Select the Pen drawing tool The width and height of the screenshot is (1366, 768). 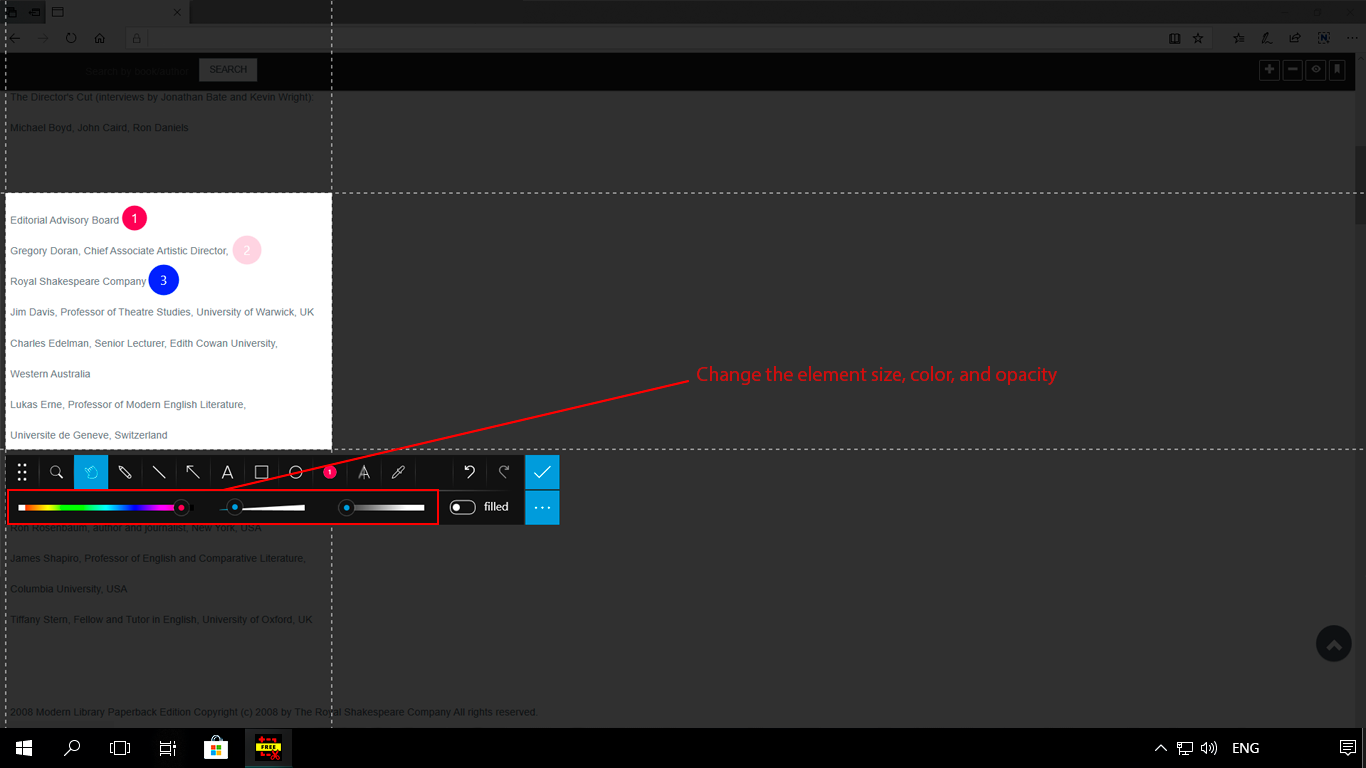point(125,472)
